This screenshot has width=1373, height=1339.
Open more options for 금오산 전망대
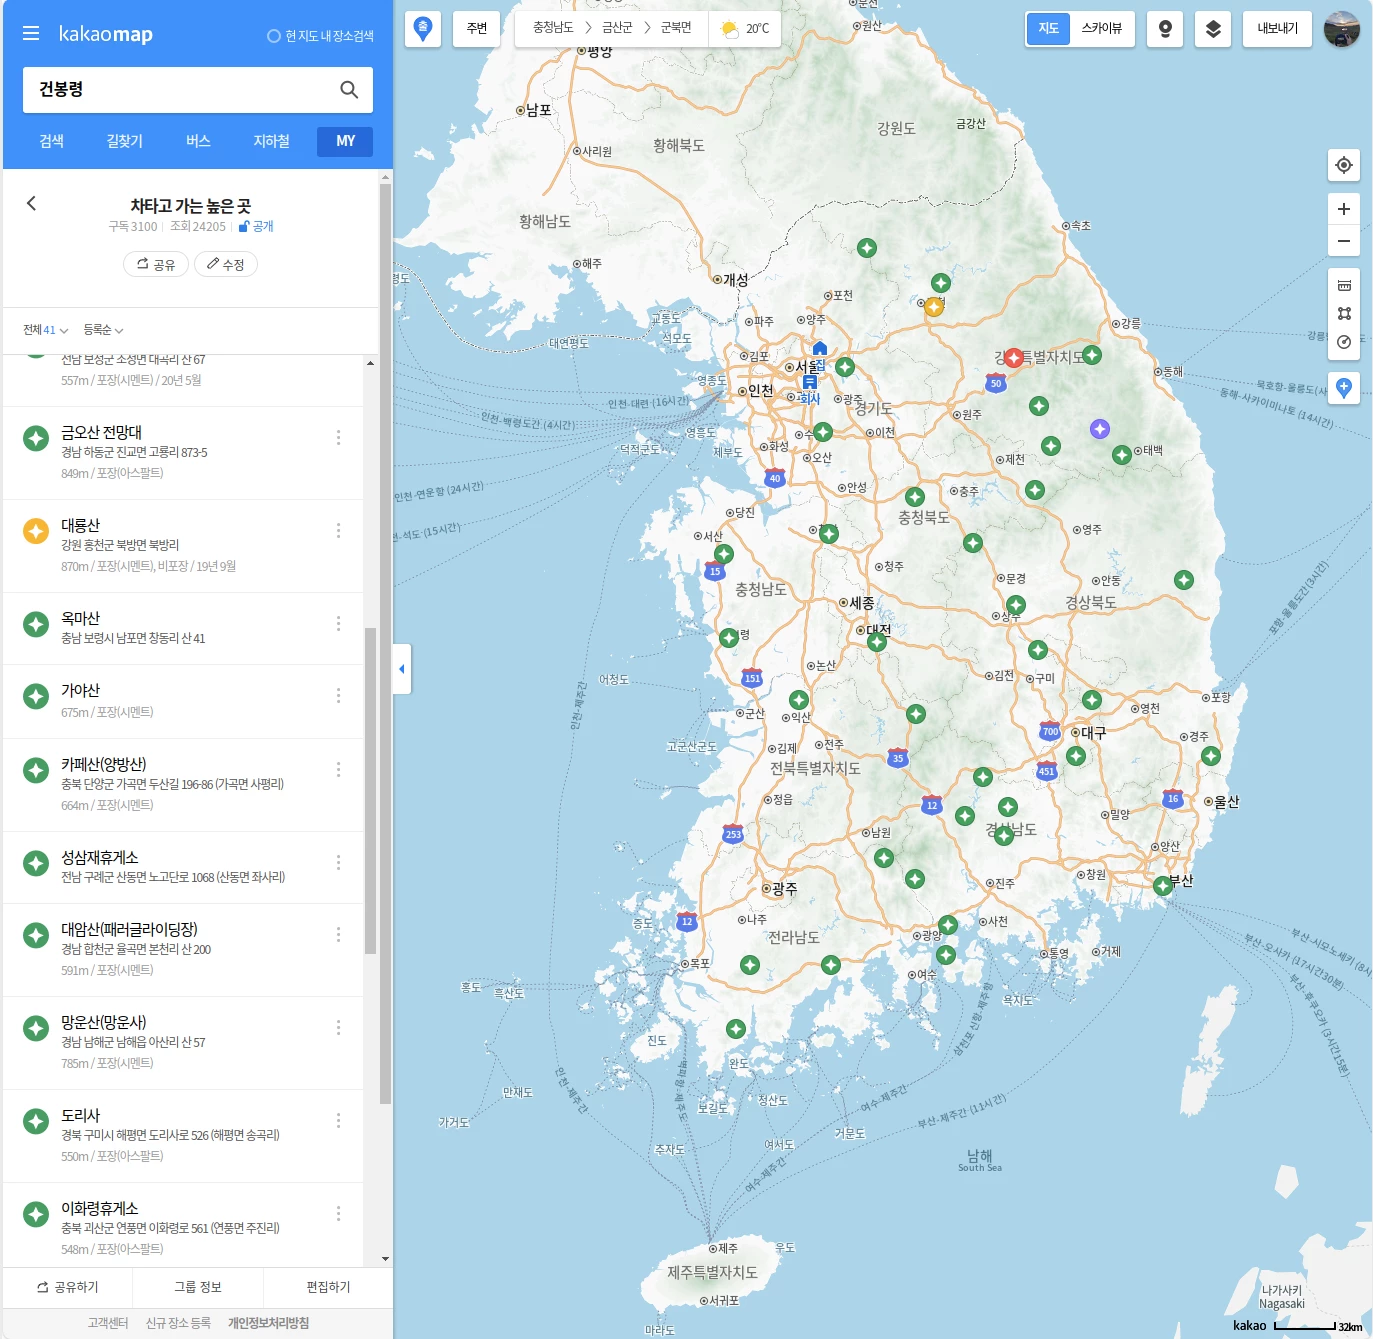(x=339, y=437)
